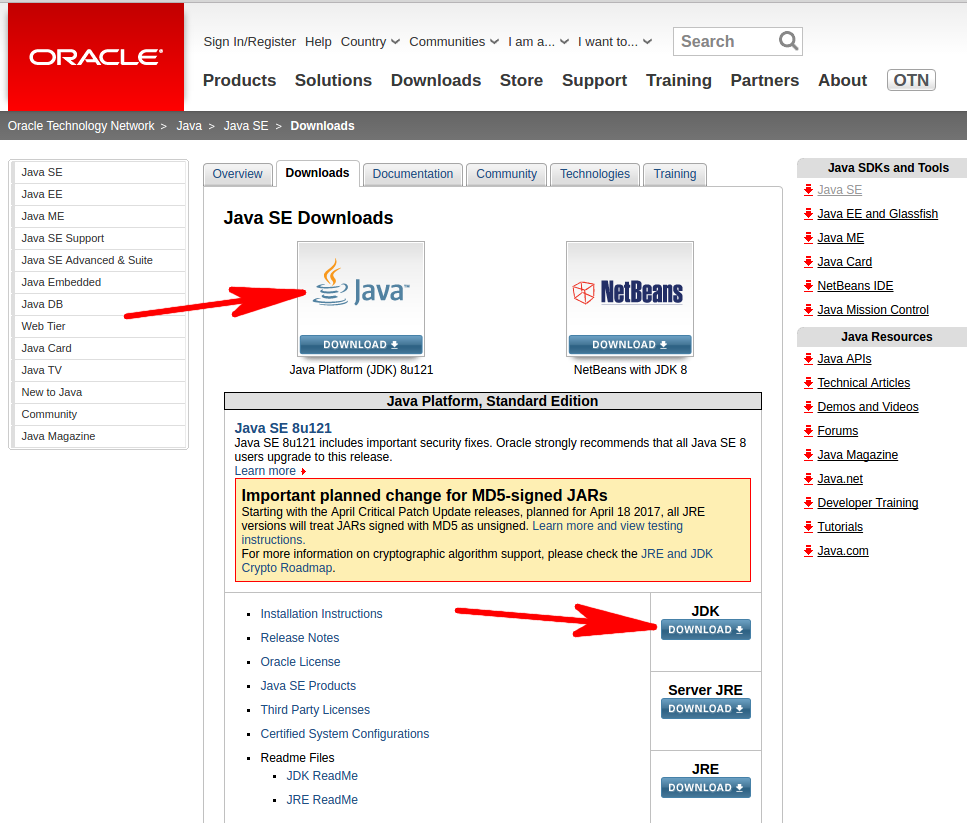Click the download arrow icon beside NetBeans IDE
The width and height of the screenshot is (967, 823).
pyautogui.click(x=809, y=286)
